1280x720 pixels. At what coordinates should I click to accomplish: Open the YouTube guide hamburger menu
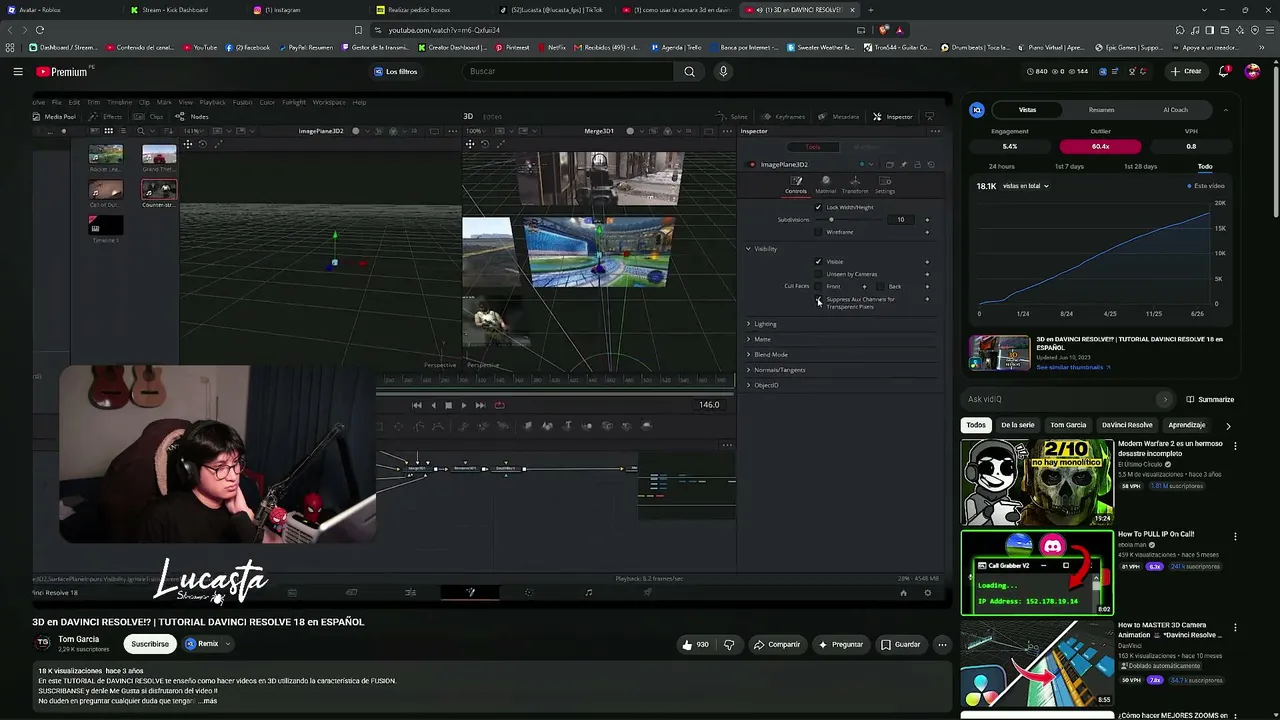tap(18, 71)
